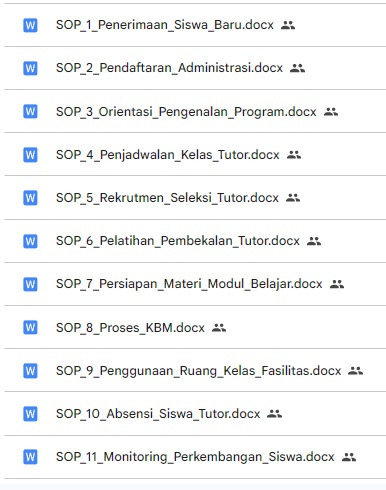
Task: Click shared-people icon on SOP_11_Monitoring_Perkembangan_Siswa row
Action: coord(349,457)
